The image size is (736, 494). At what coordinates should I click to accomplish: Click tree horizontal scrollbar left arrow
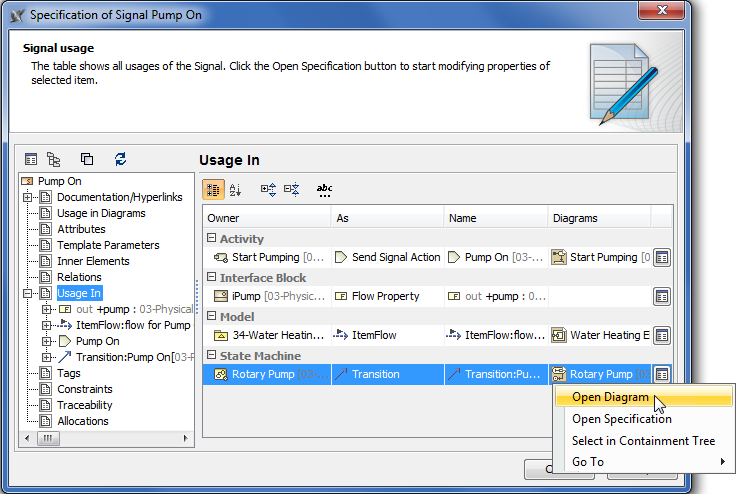coord(27,439)
